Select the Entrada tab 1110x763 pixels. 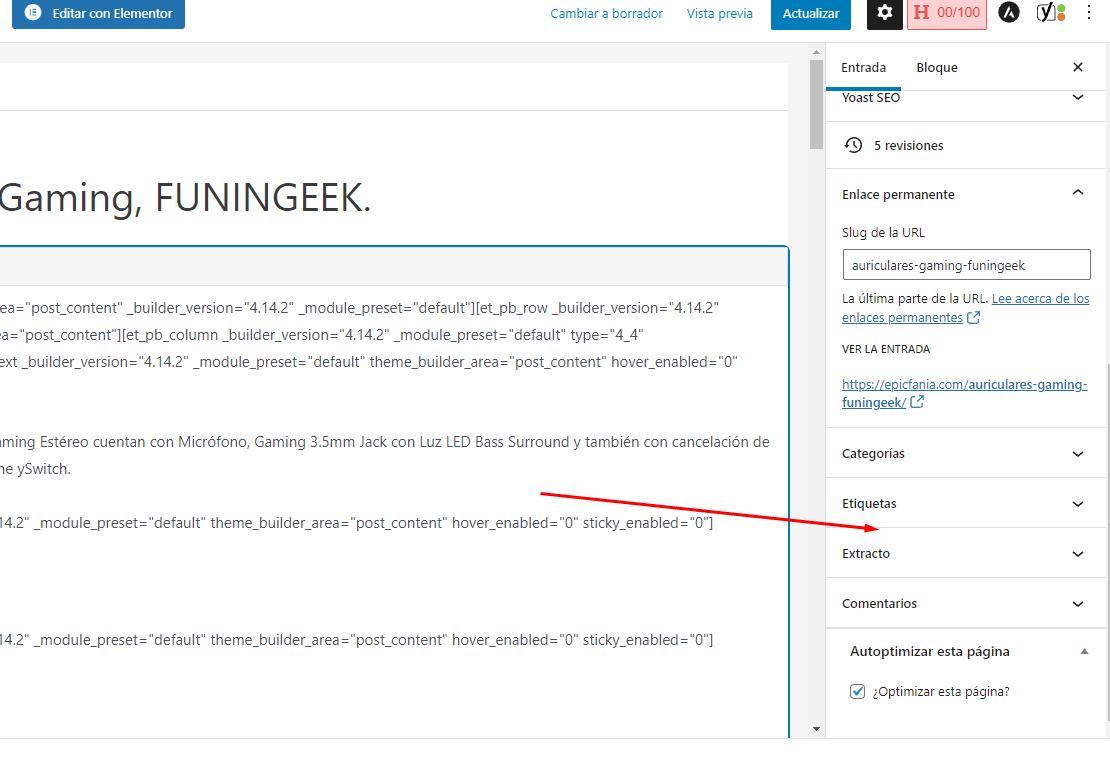(863, 67)
